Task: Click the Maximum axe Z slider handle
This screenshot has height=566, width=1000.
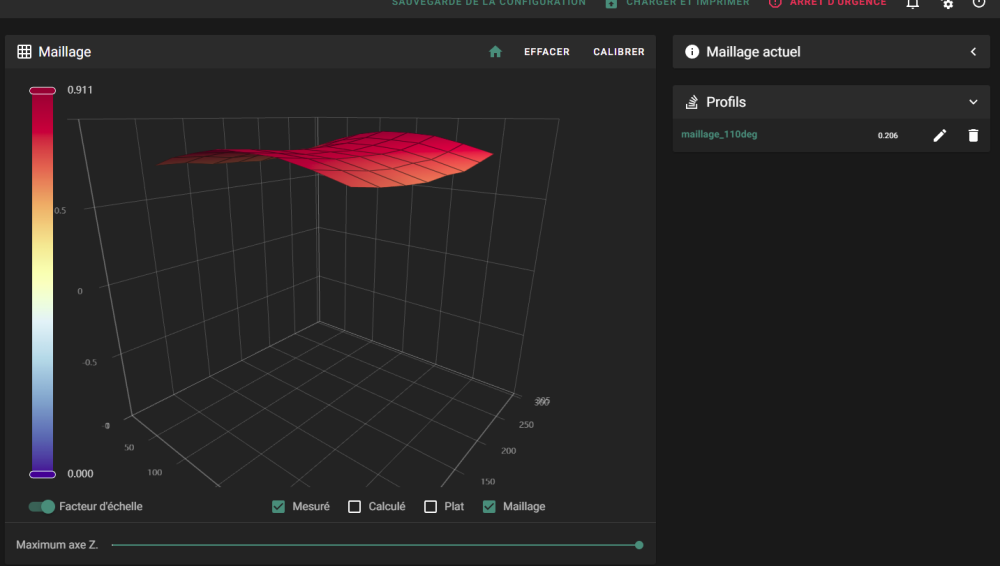Action: [x=639, y=545]
